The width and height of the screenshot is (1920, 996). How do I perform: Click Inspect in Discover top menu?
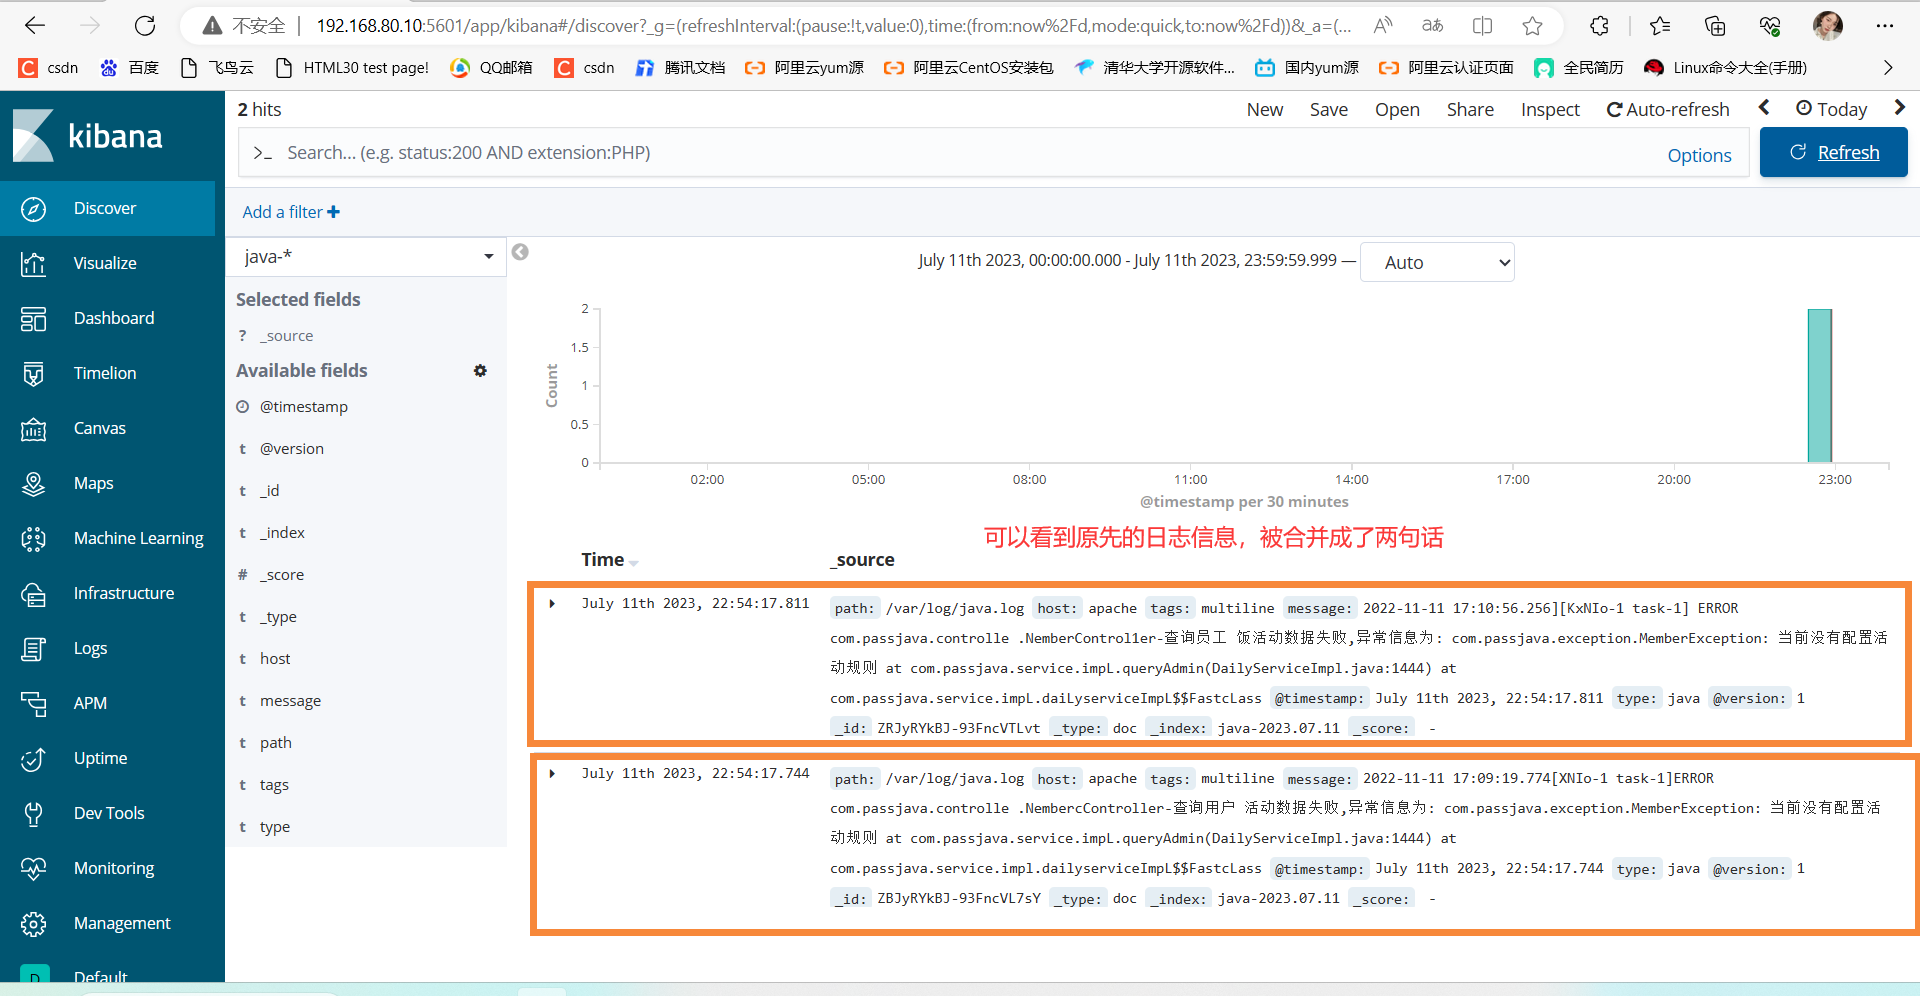1550,109
